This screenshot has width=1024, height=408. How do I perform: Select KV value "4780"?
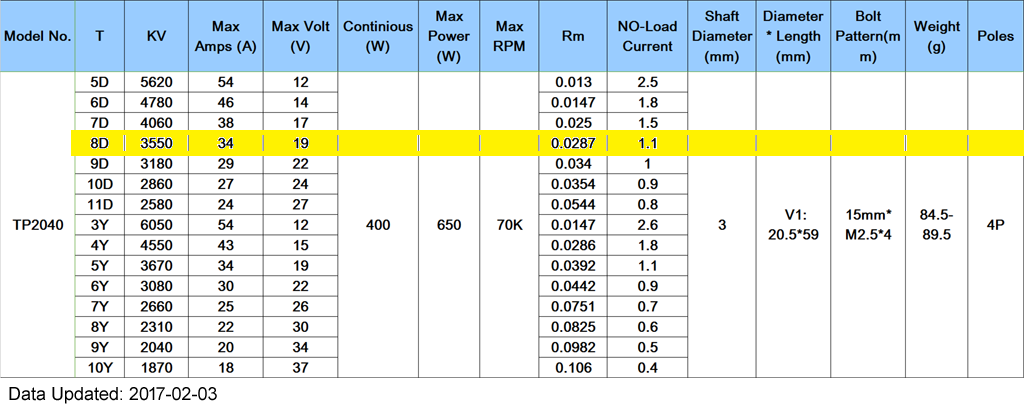click(156, 102)
